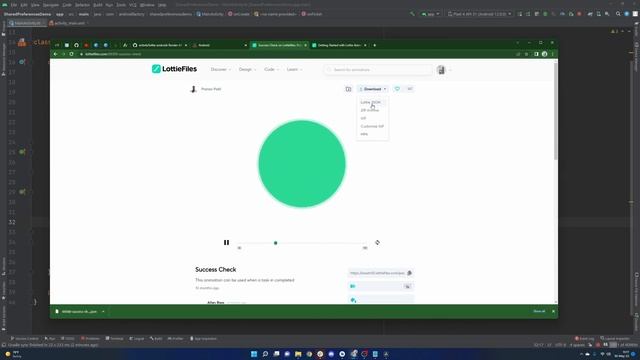Choose Lottie JSON from the Download menu
The height and width of the screenshot is (360, 640).
(x=371, y=102)
